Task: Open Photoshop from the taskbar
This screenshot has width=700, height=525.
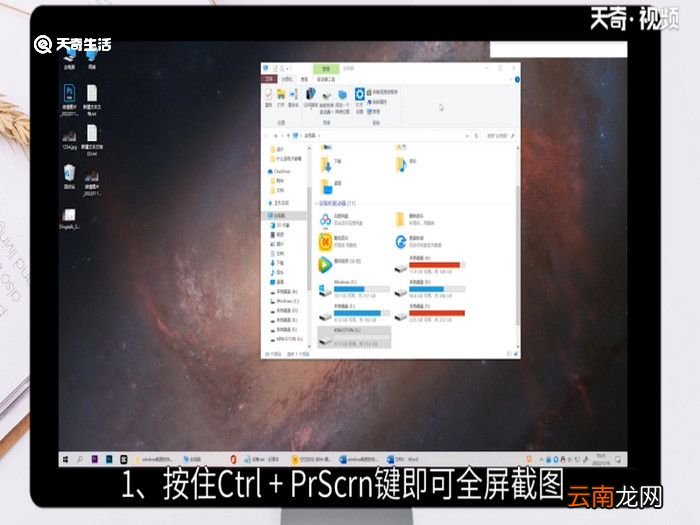Action: [x=109, y=459]
